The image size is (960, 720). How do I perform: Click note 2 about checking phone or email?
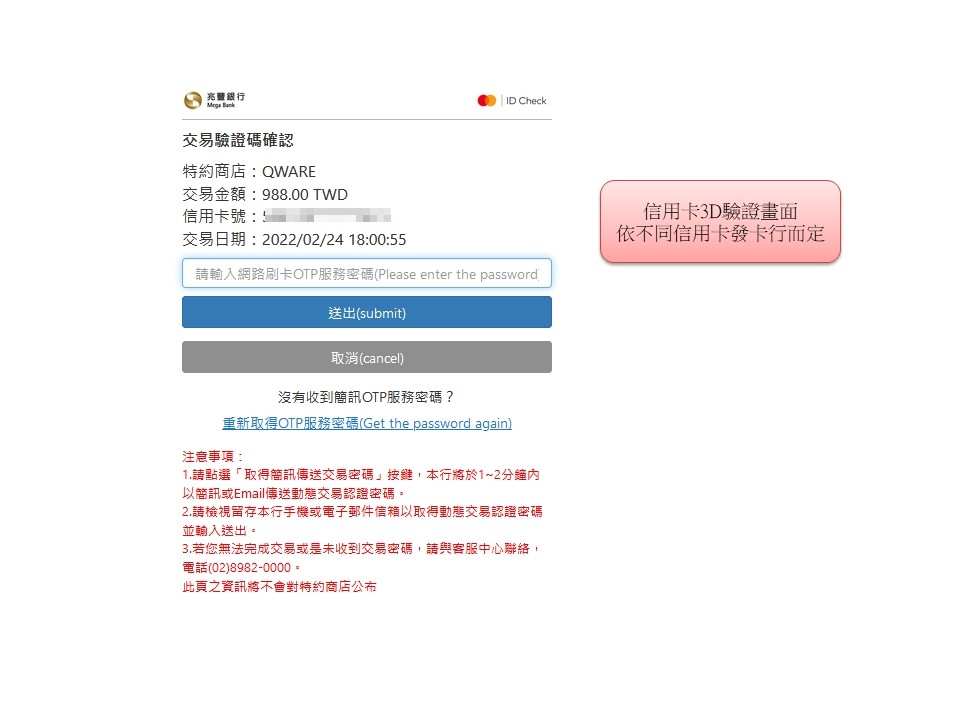[362, 521]
